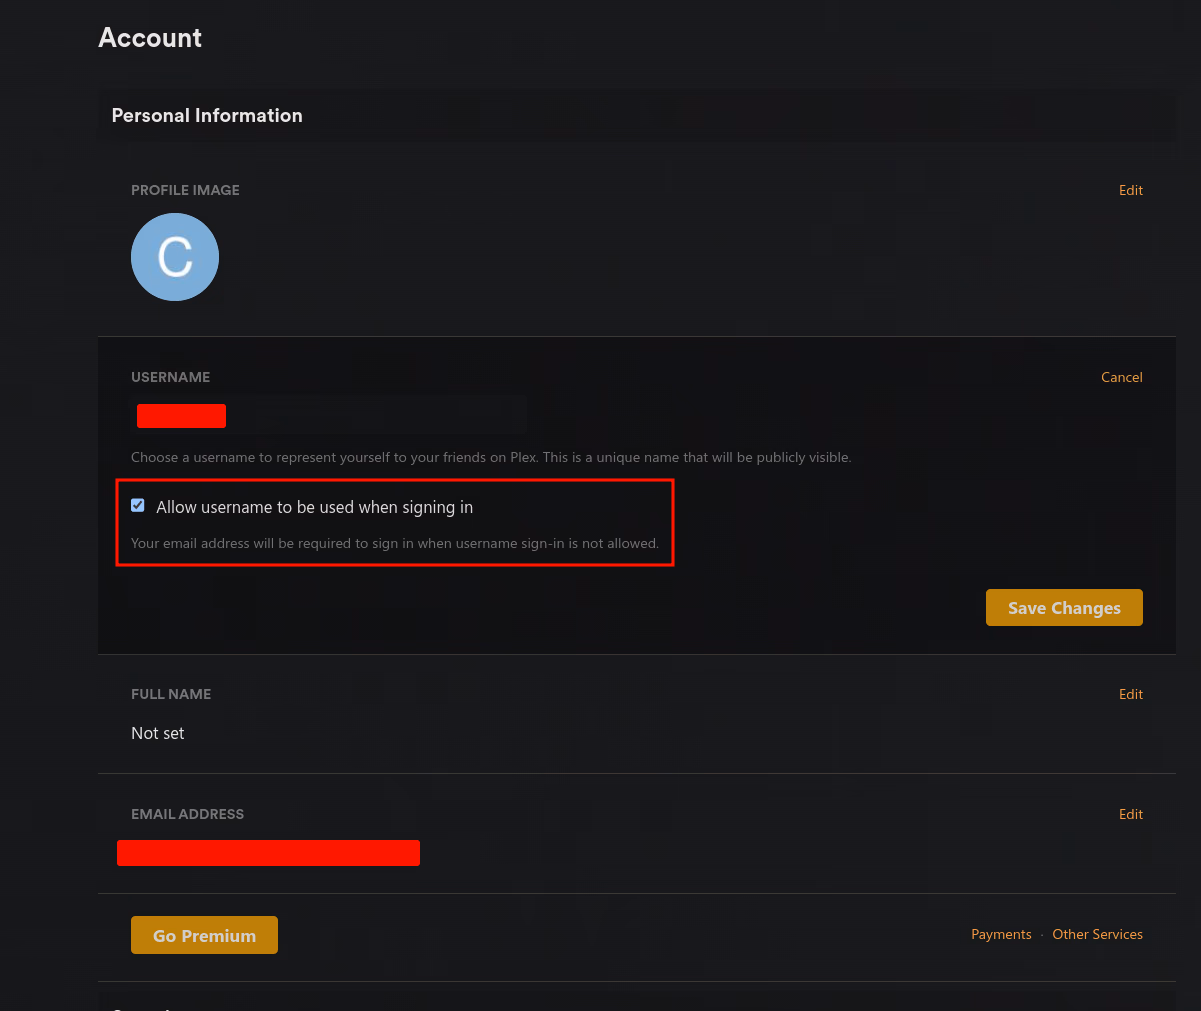Edit the Full Name entry

coord(1130,694)
